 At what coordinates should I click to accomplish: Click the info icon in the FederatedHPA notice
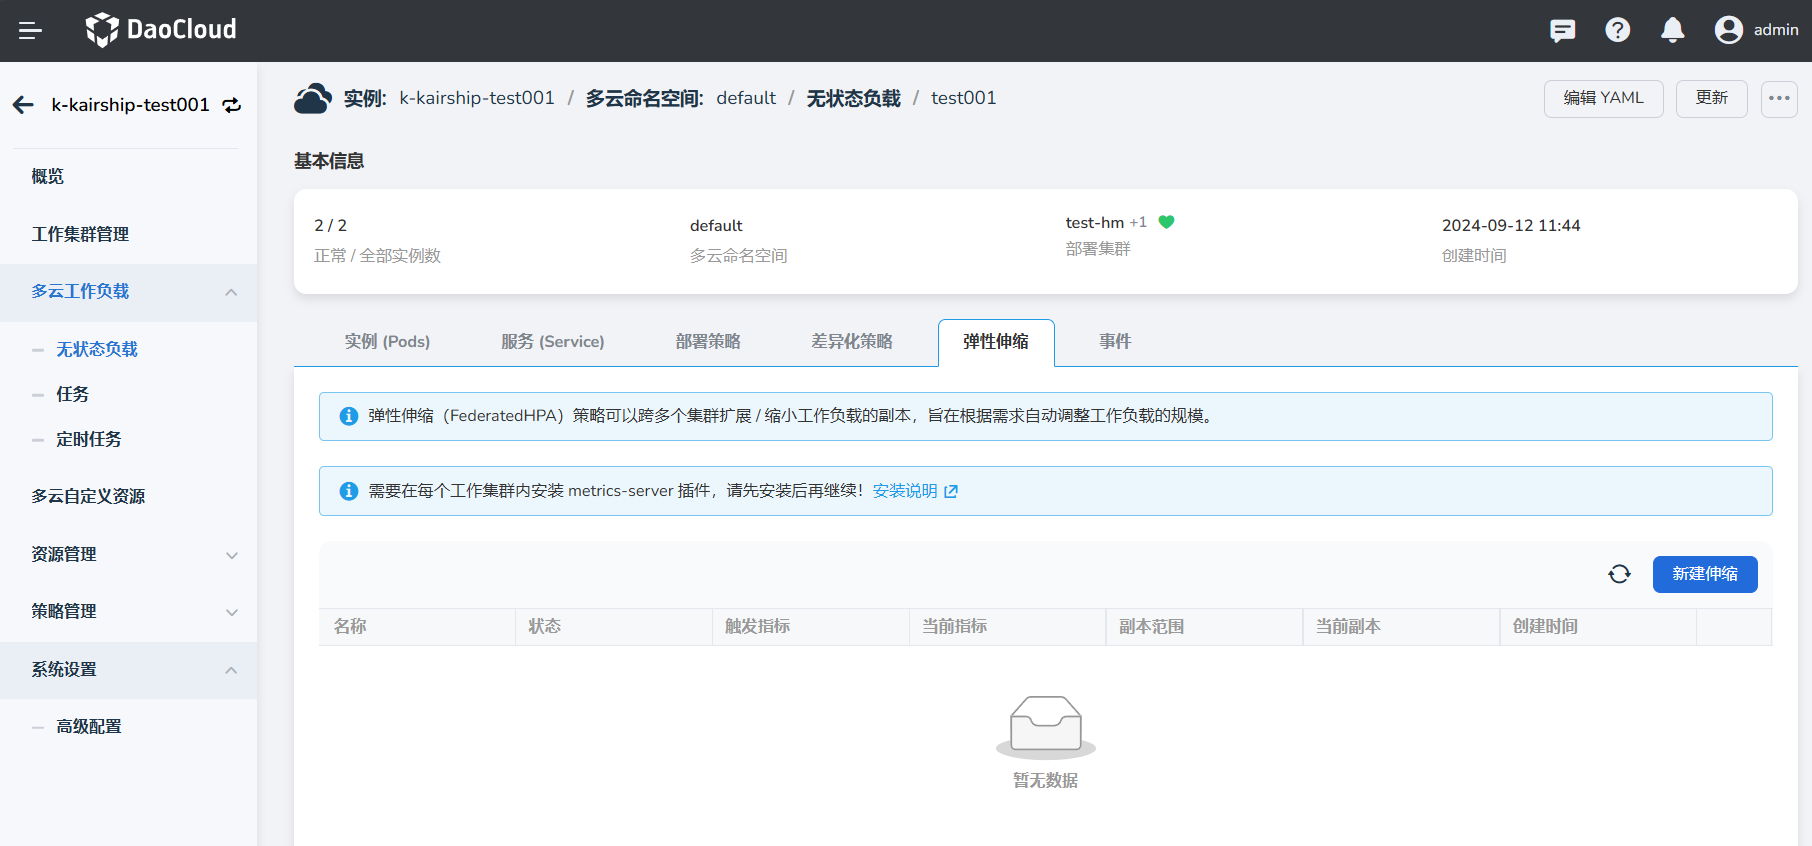[348, 416]
